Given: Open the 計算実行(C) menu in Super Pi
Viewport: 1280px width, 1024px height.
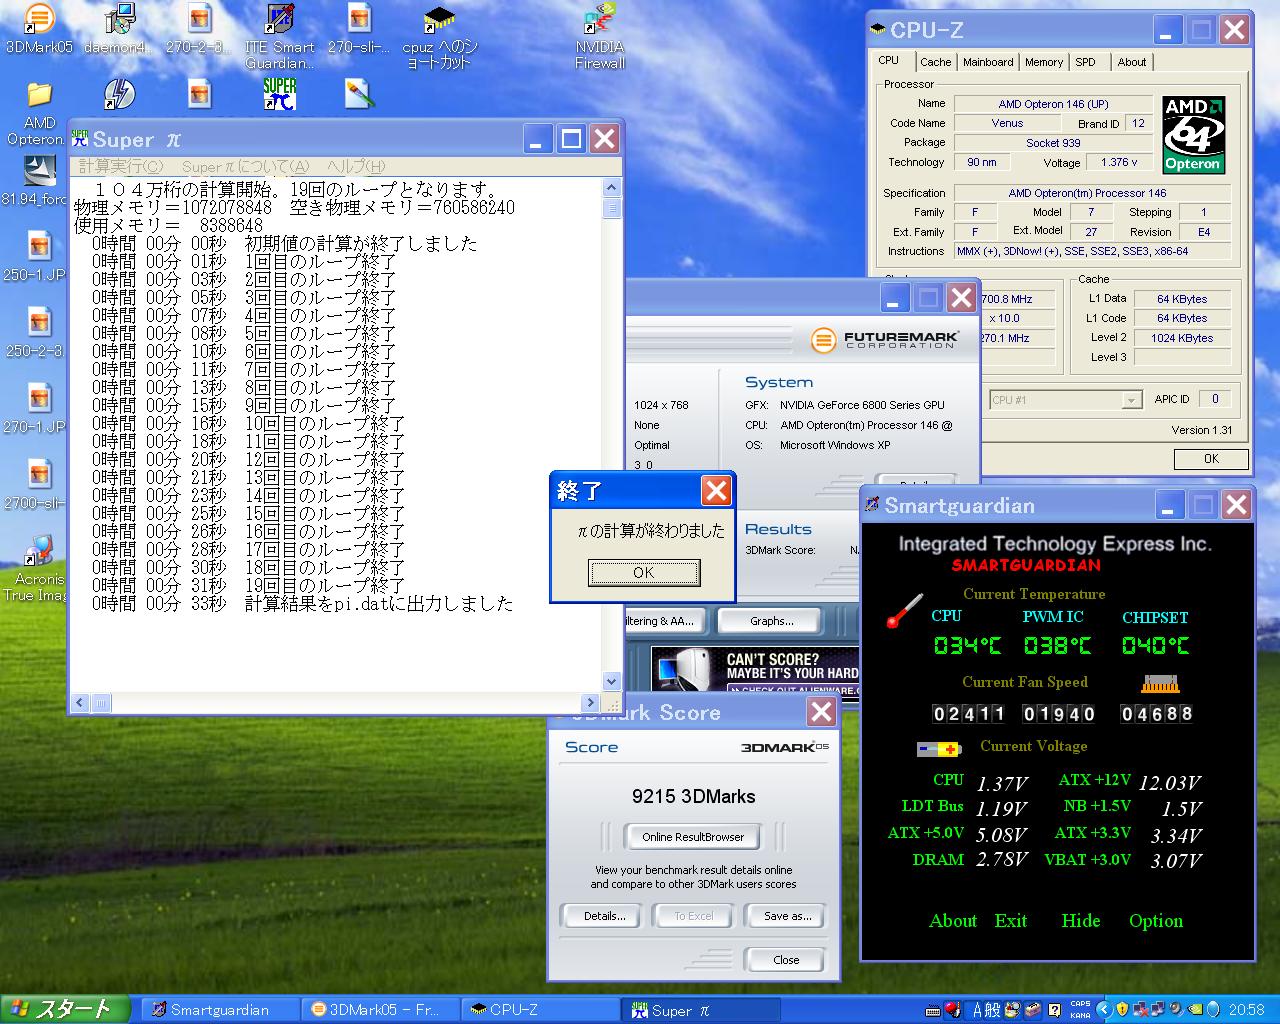Looking at the screenshot, I should pyautogui.click(x=121, y=167).
